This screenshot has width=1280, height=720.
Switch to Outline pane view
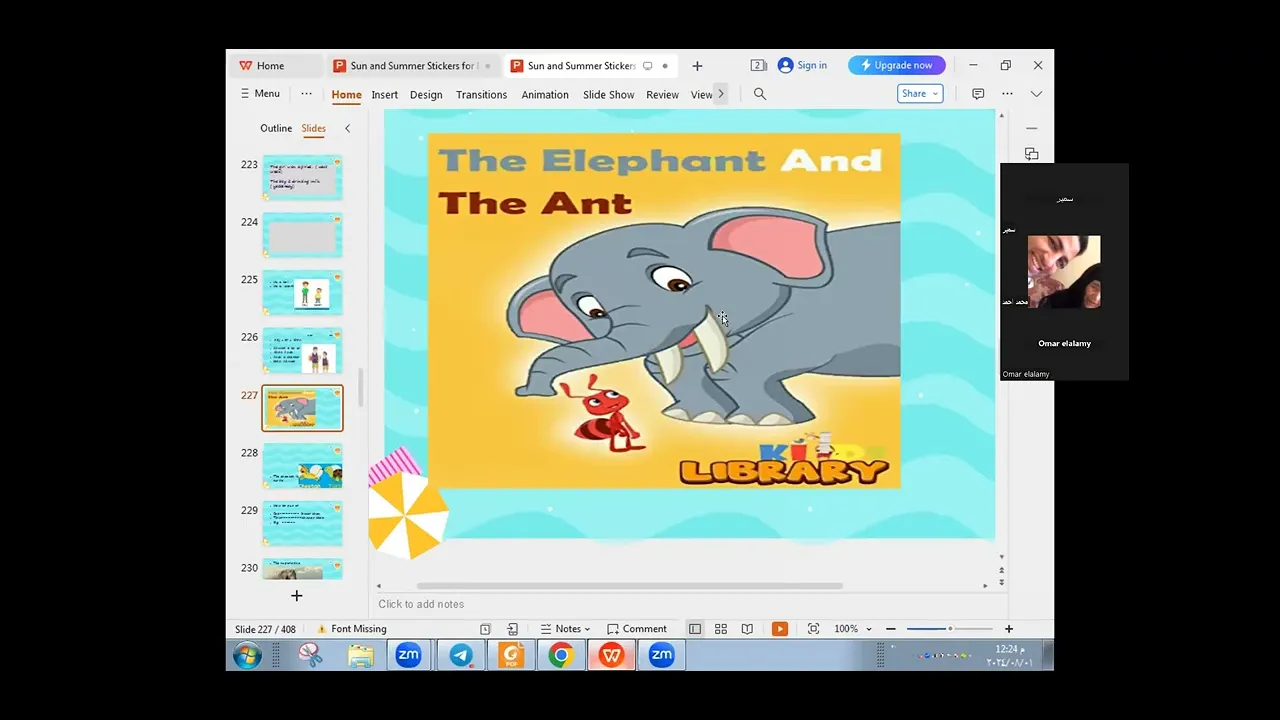tap(276, 128)
